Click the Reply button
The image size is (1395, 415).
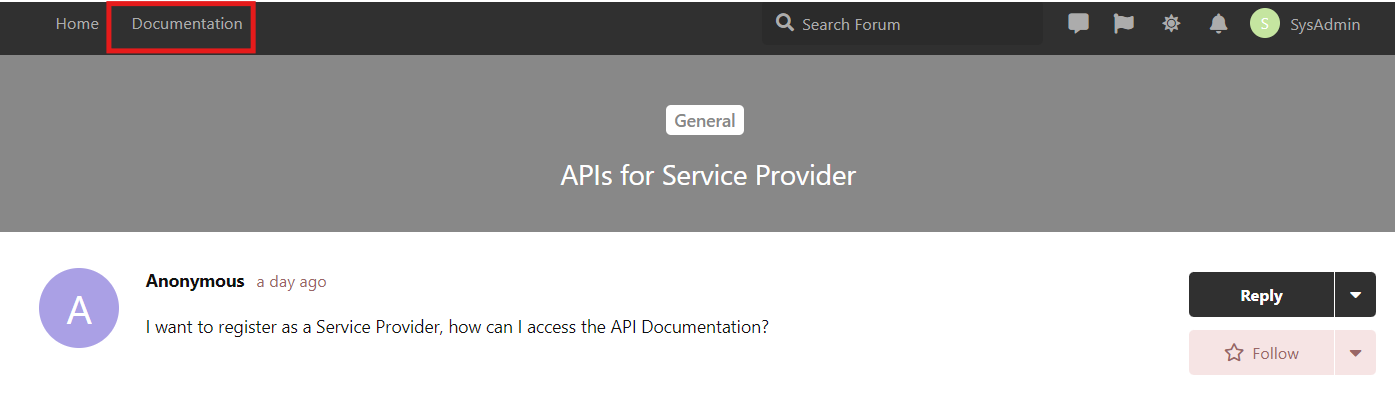[1261, 295]
